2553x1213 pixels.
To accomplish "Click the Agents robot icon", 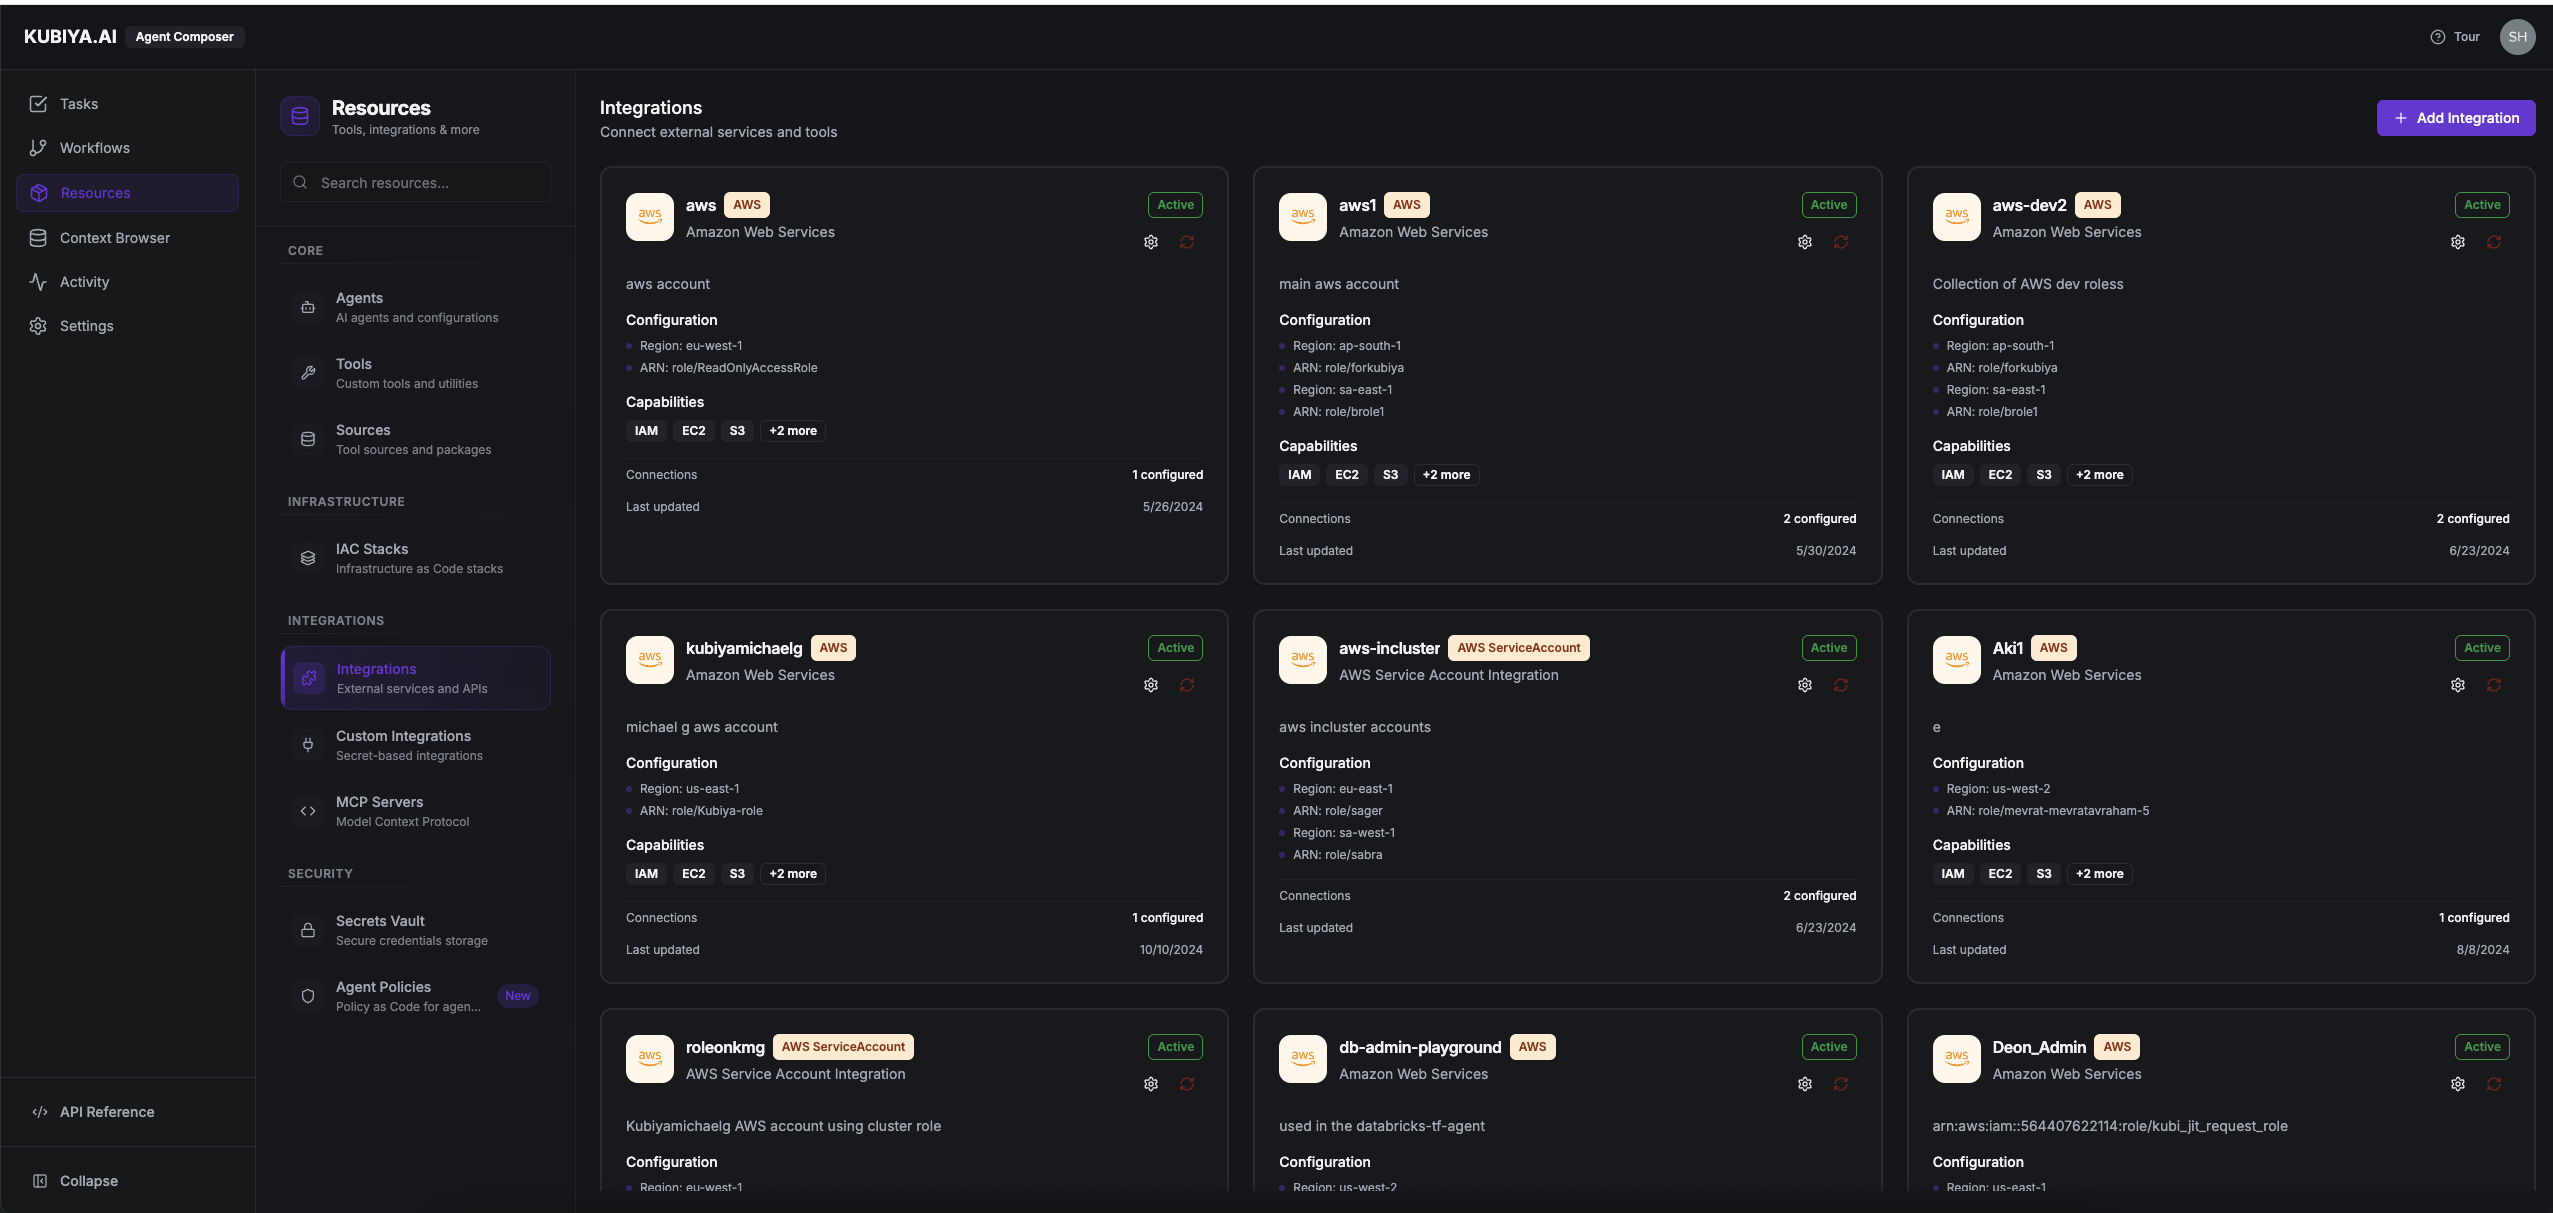I will [x=308, y=307].
